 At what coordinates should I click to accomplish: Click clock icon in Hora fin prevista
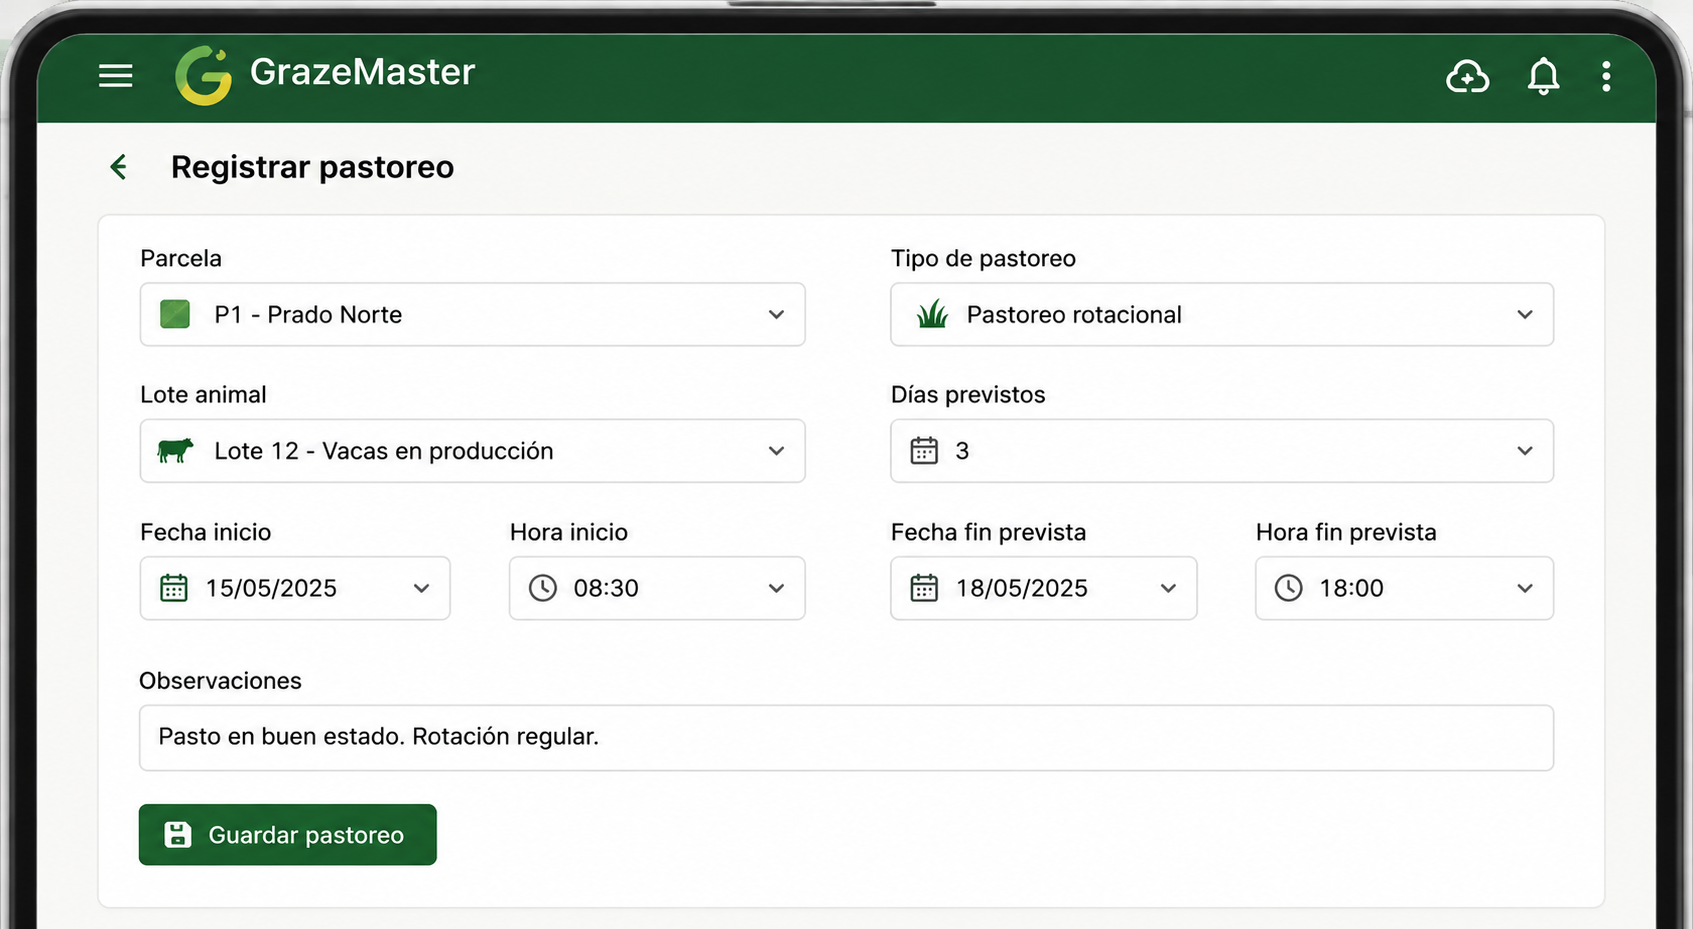tap(1288, 588)
